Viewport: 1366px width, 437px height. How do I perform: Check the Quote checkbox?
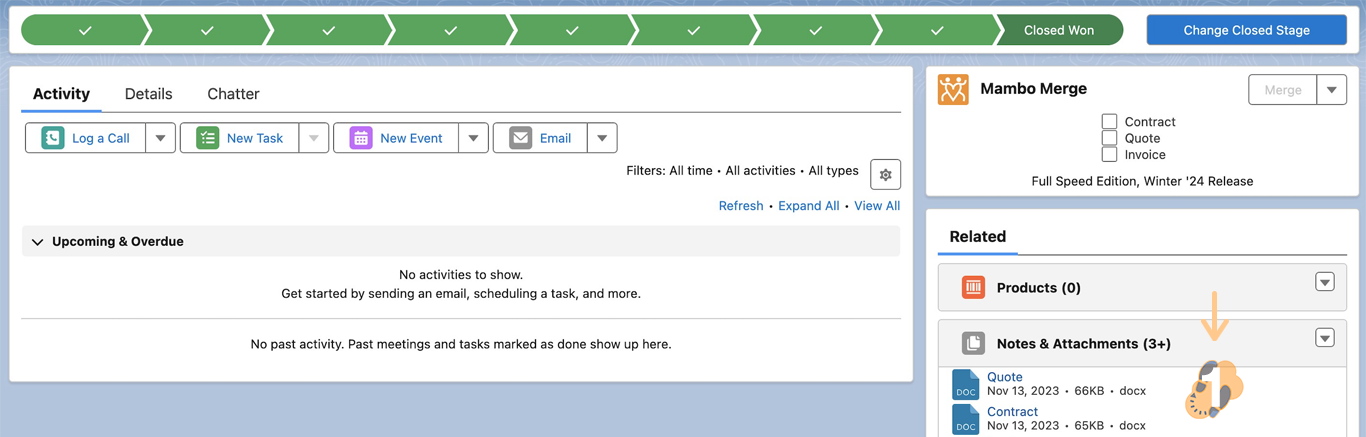1109,138
